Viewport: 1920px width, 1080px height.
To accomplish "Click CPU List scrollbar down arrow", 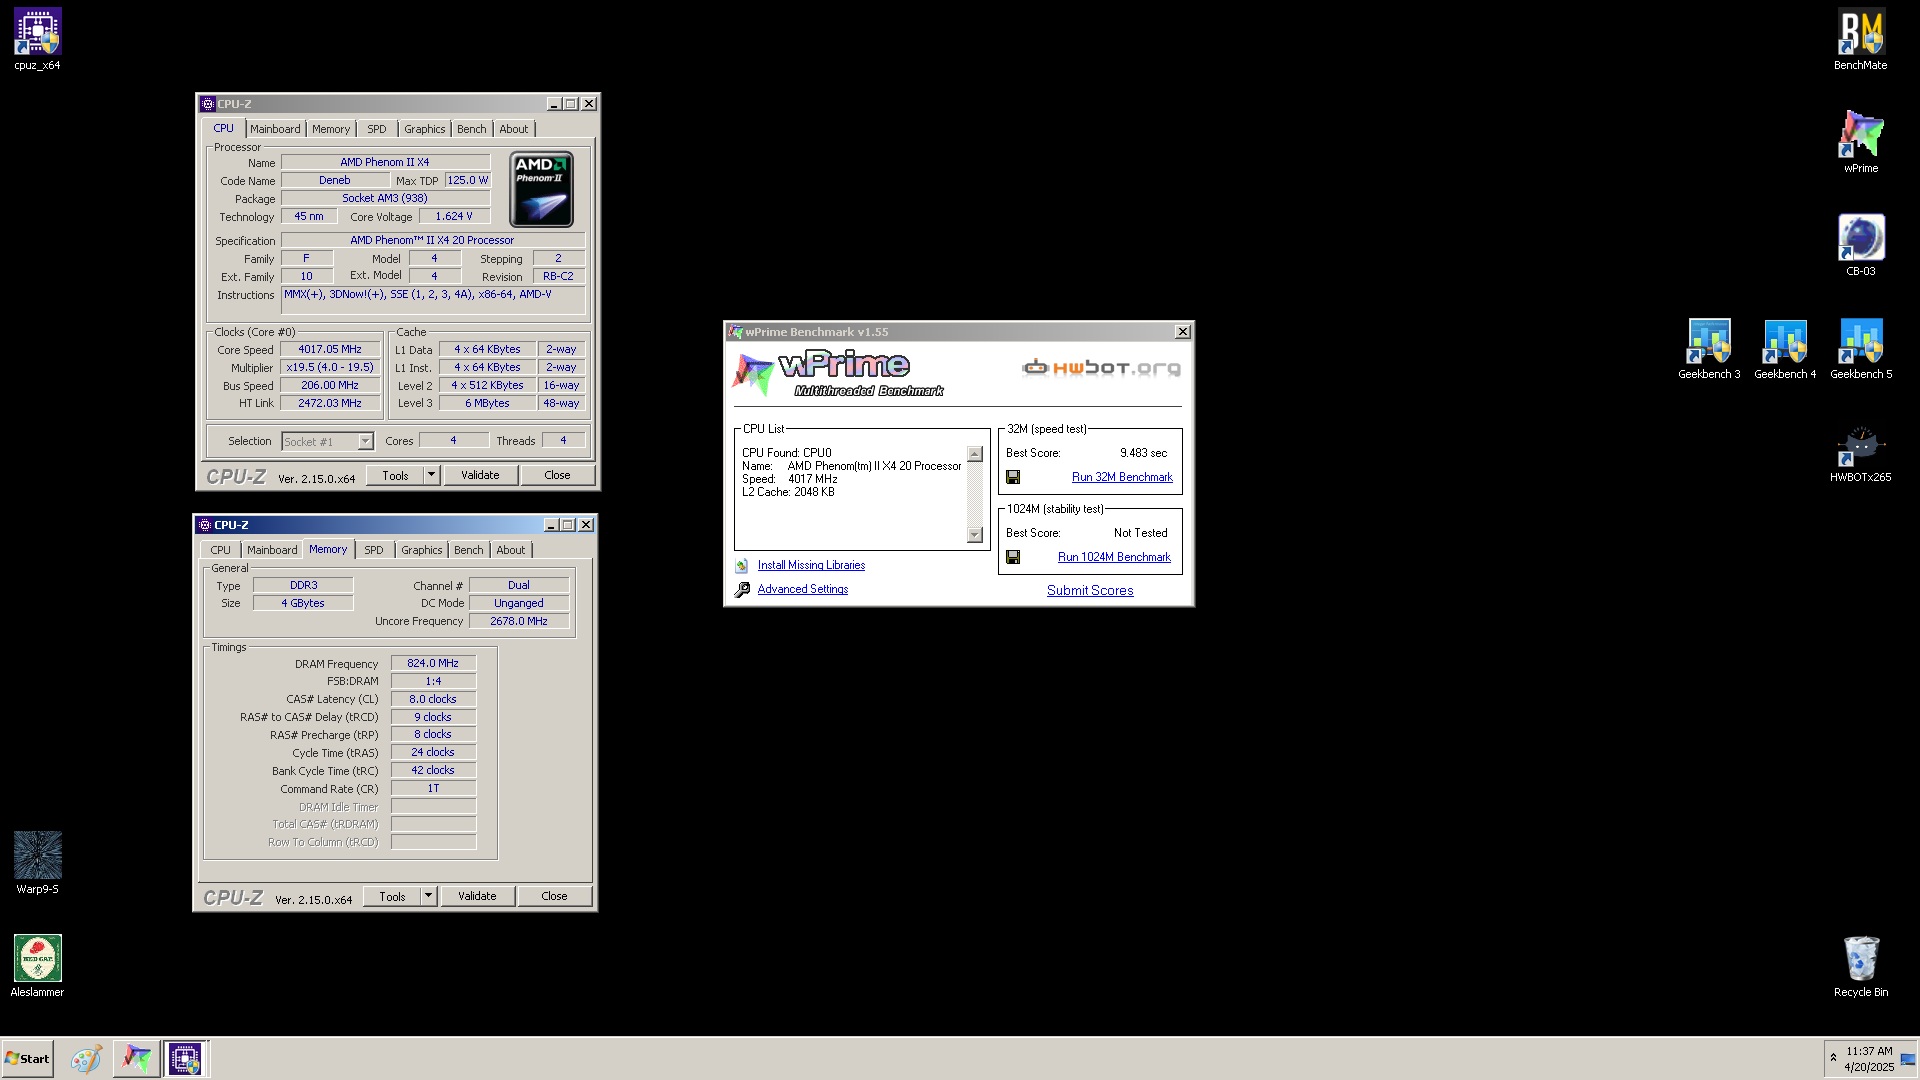I will tap(975, 535).
